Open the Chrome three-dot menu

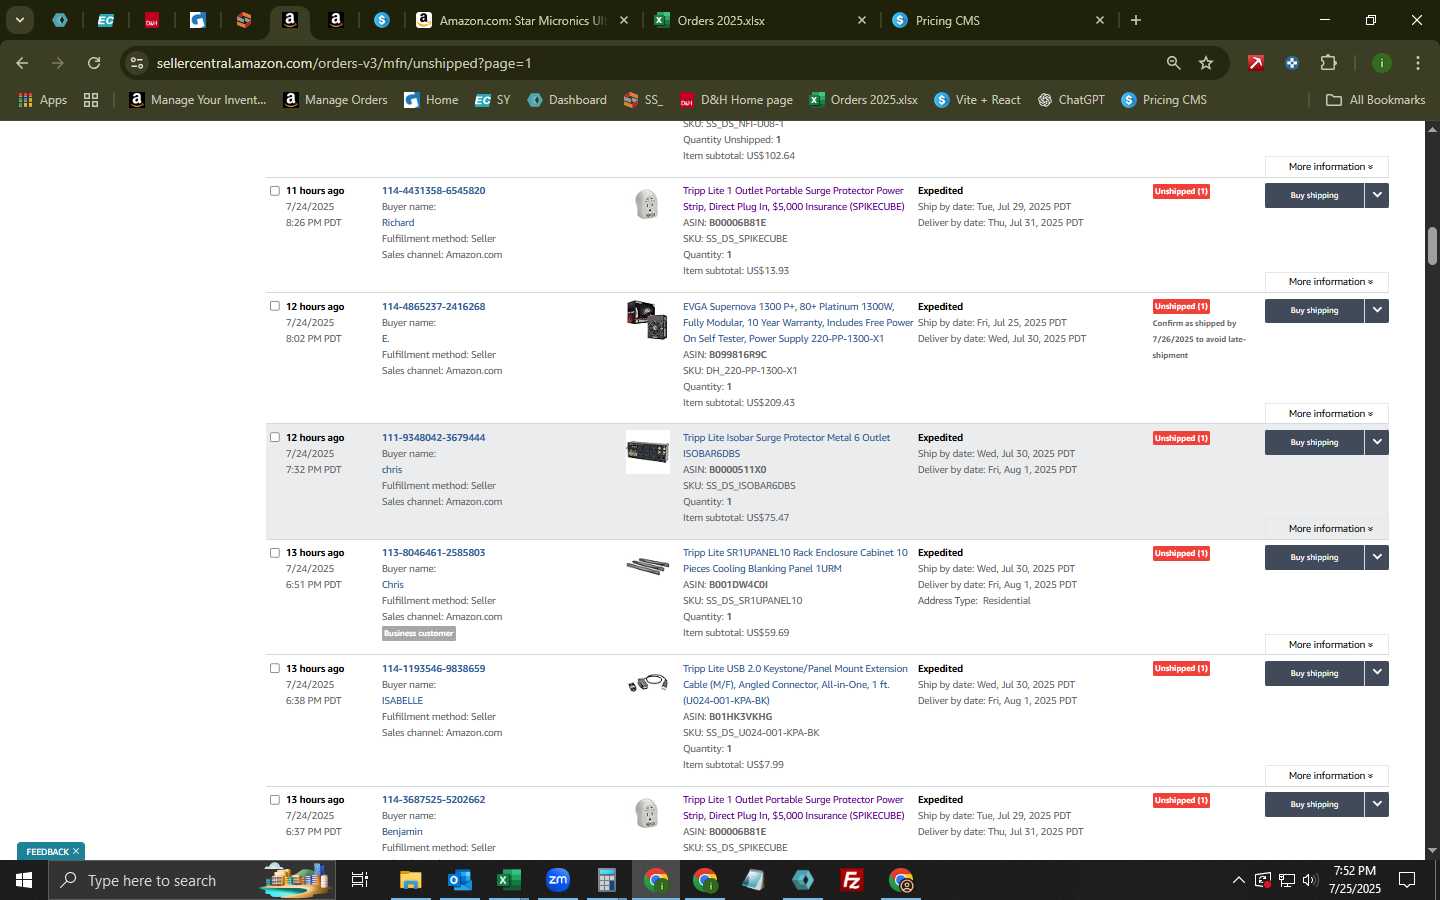1417,63
